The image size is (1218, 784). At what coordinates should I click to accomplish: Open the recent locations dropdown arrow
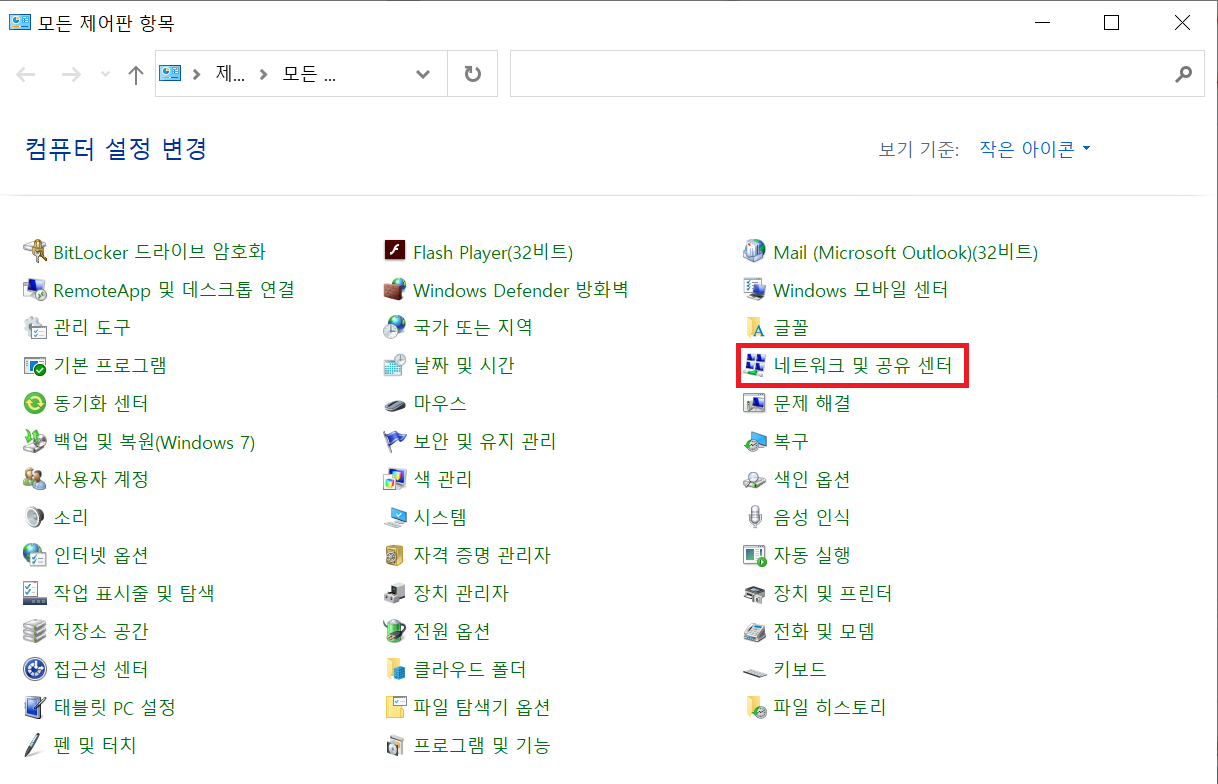coord(106,75)
